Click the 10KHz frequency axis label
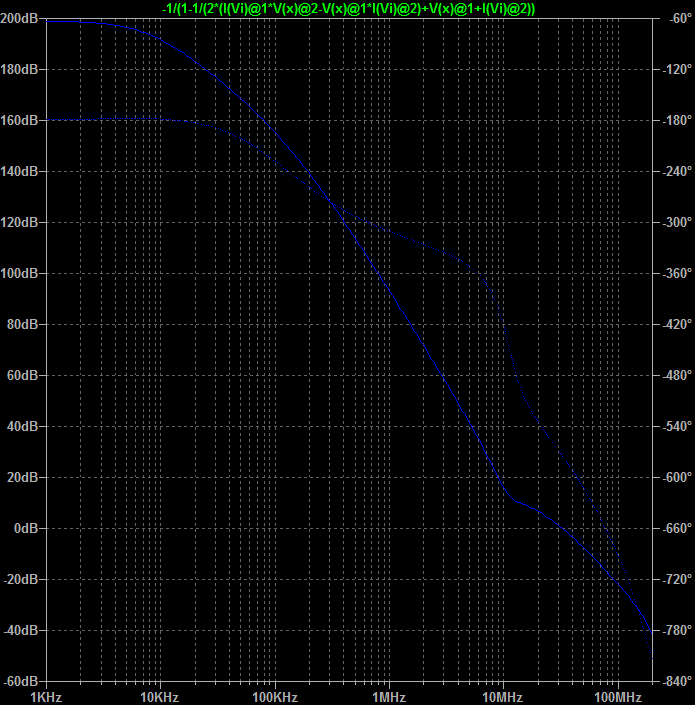695x705 pixels. click(x=160, y=697)
